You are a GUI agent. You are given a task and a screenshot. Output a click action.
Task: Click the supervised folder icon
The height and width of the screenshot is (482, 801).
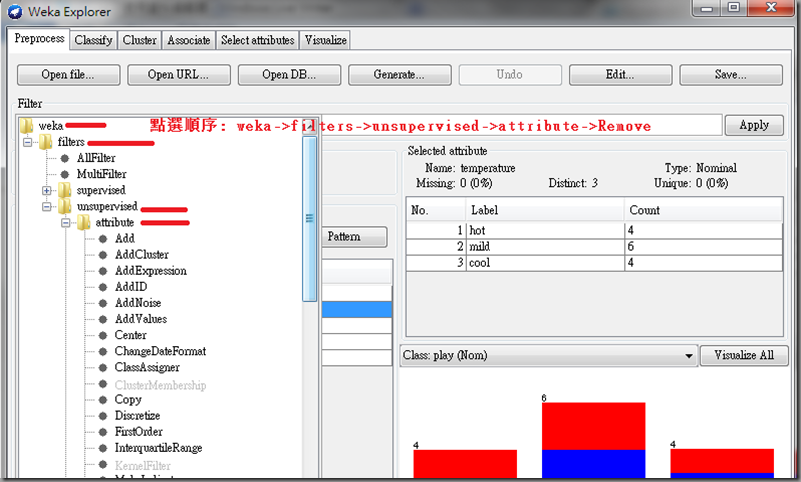(65, 190)
